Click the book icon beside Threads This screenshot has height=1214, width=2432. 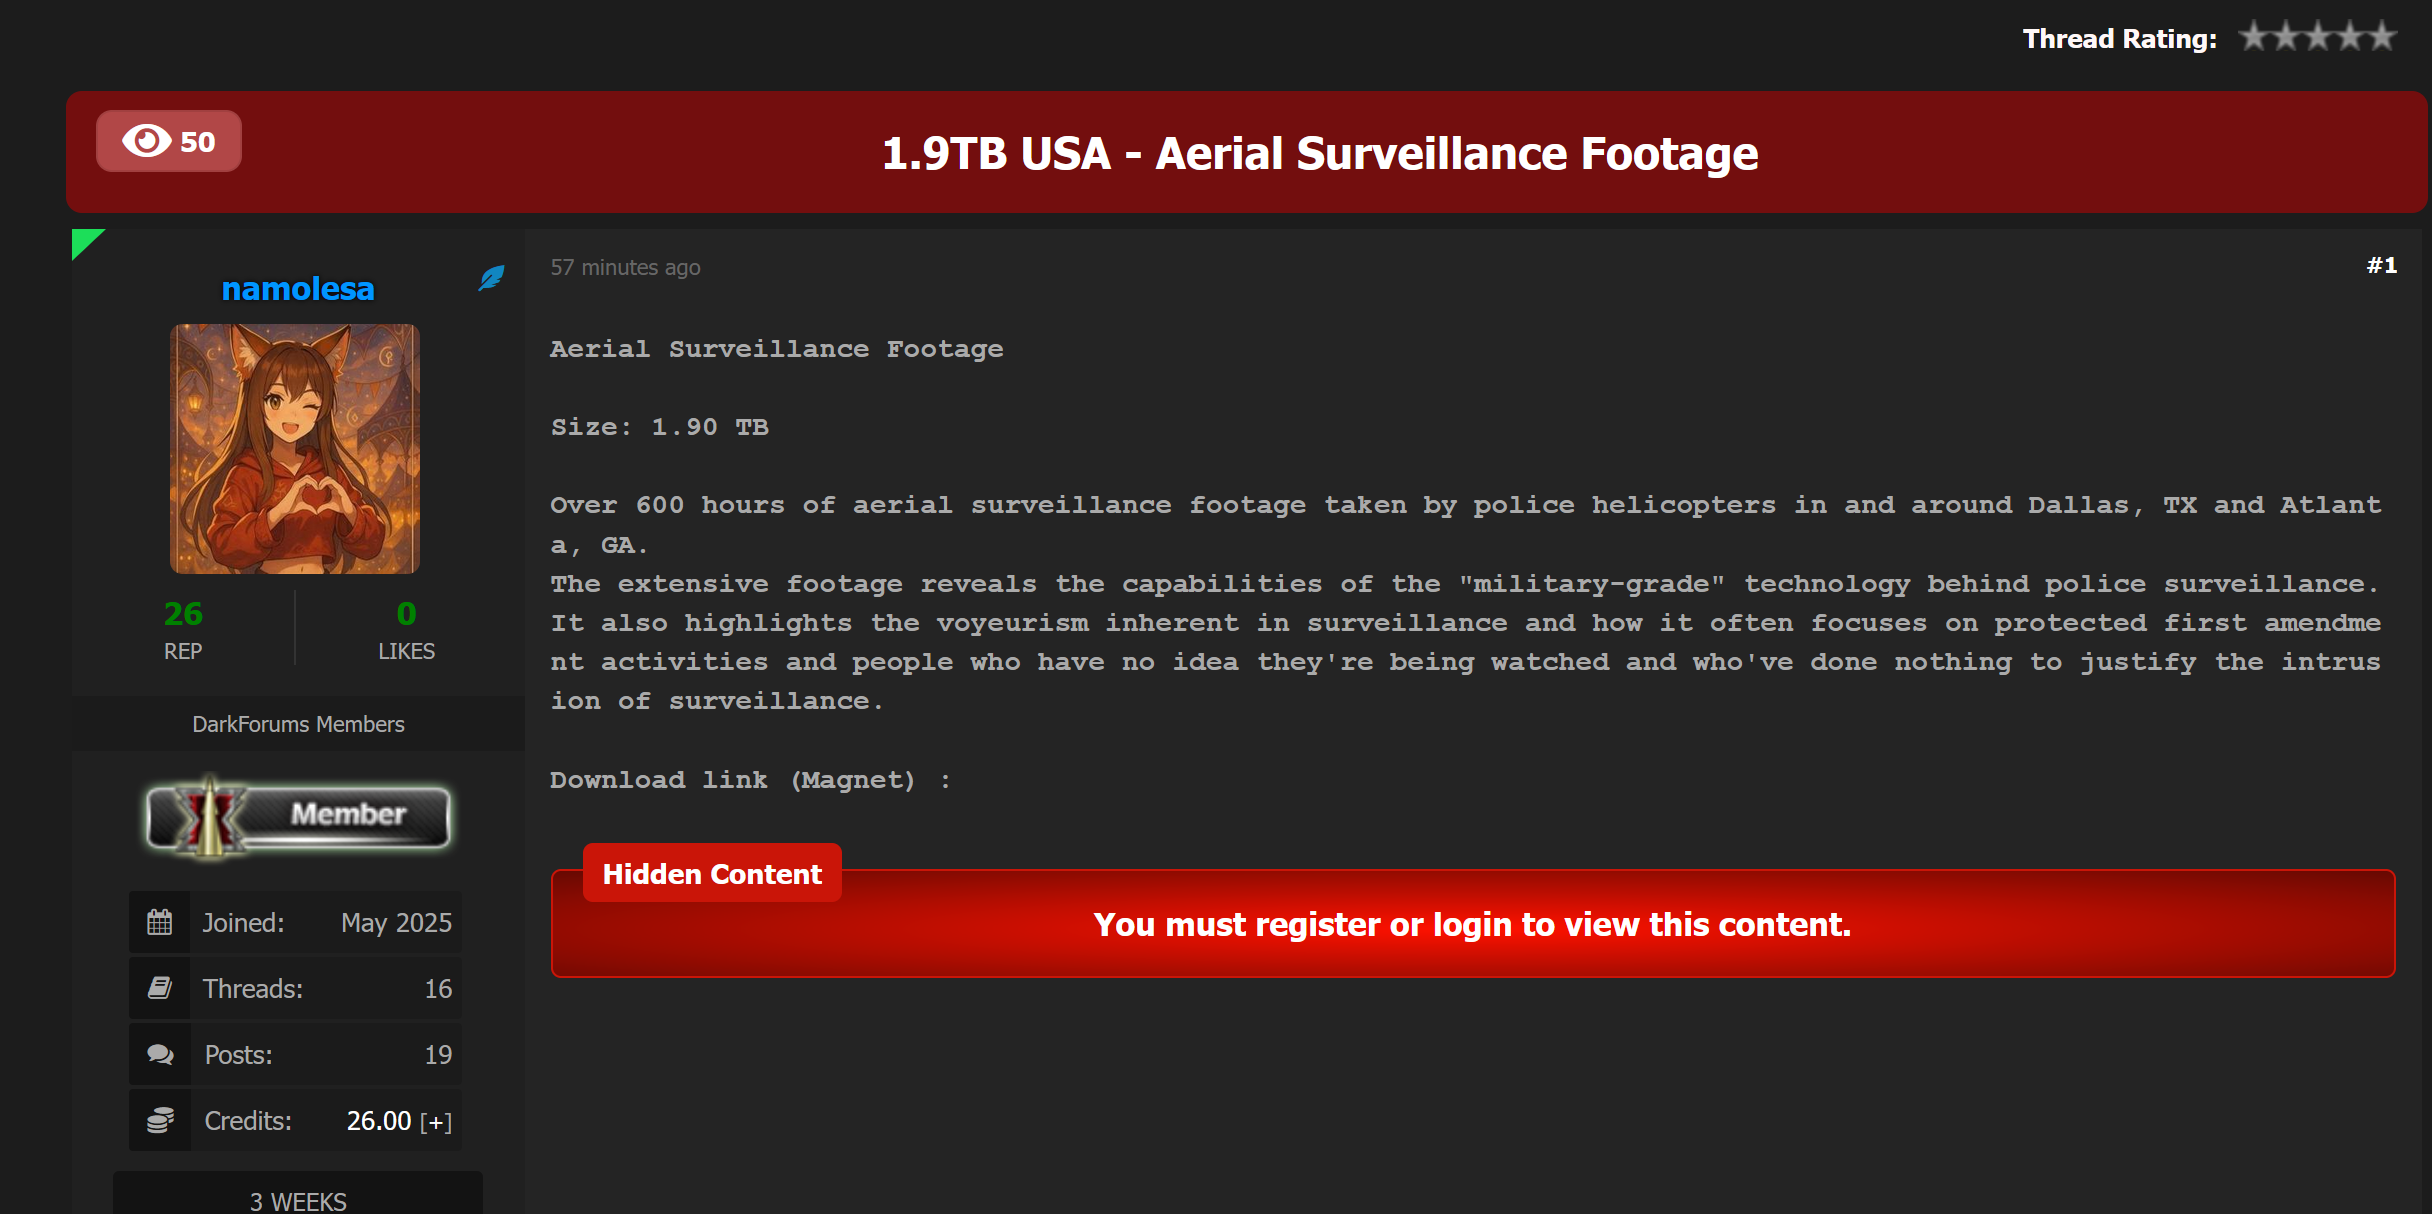pos(160,988)
